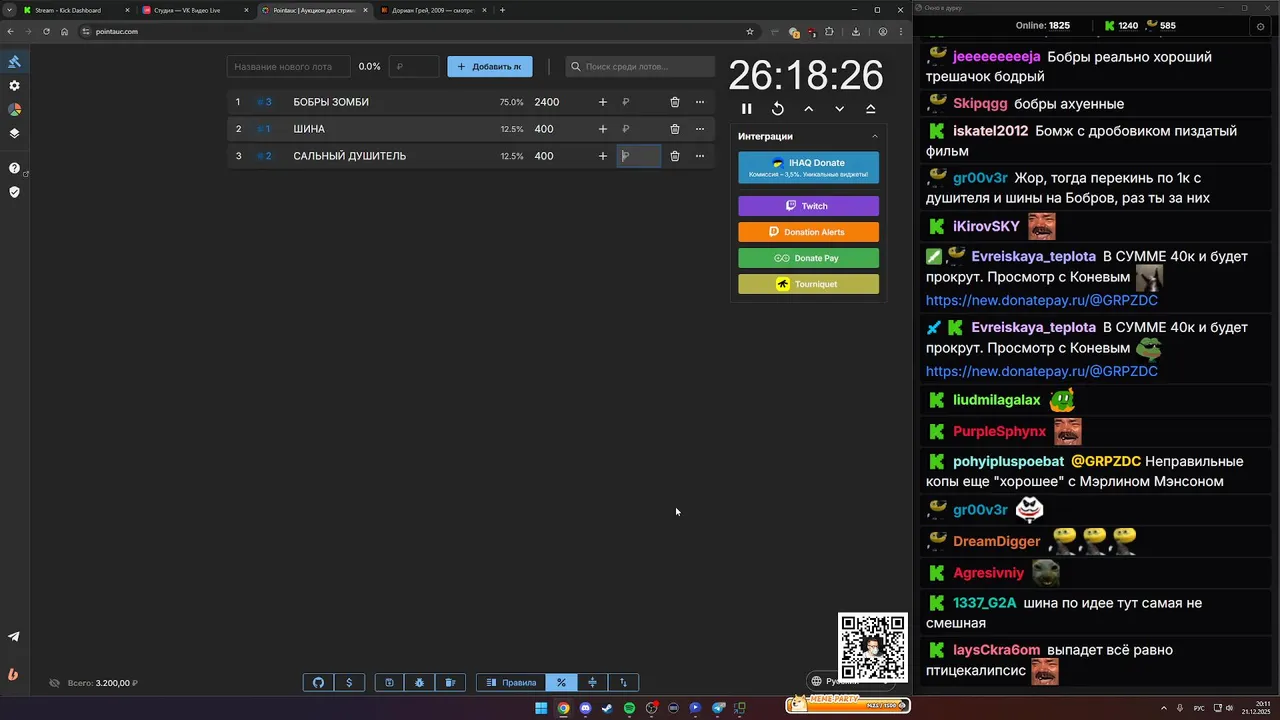The image size is (1280, 720).
Task: Click the БОБРЫ ЗОМБИ lot name
Action: point(331,102)
